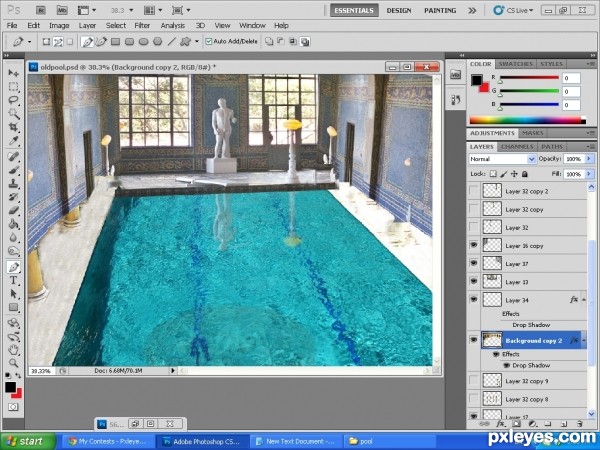600x450 pixels.
Task: Toggle Drop Shadow effect on Background copy 2
Action: [x=506, y=365]
